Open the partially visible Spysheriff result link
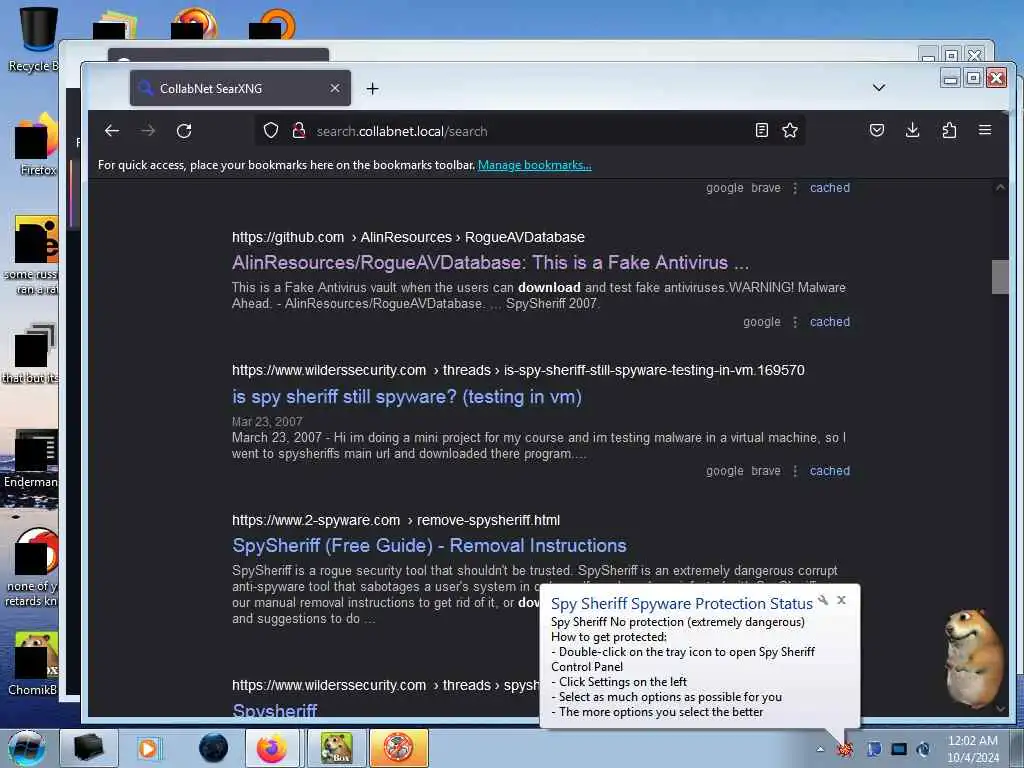1024x768 pixels. click(x=275, y=711)
